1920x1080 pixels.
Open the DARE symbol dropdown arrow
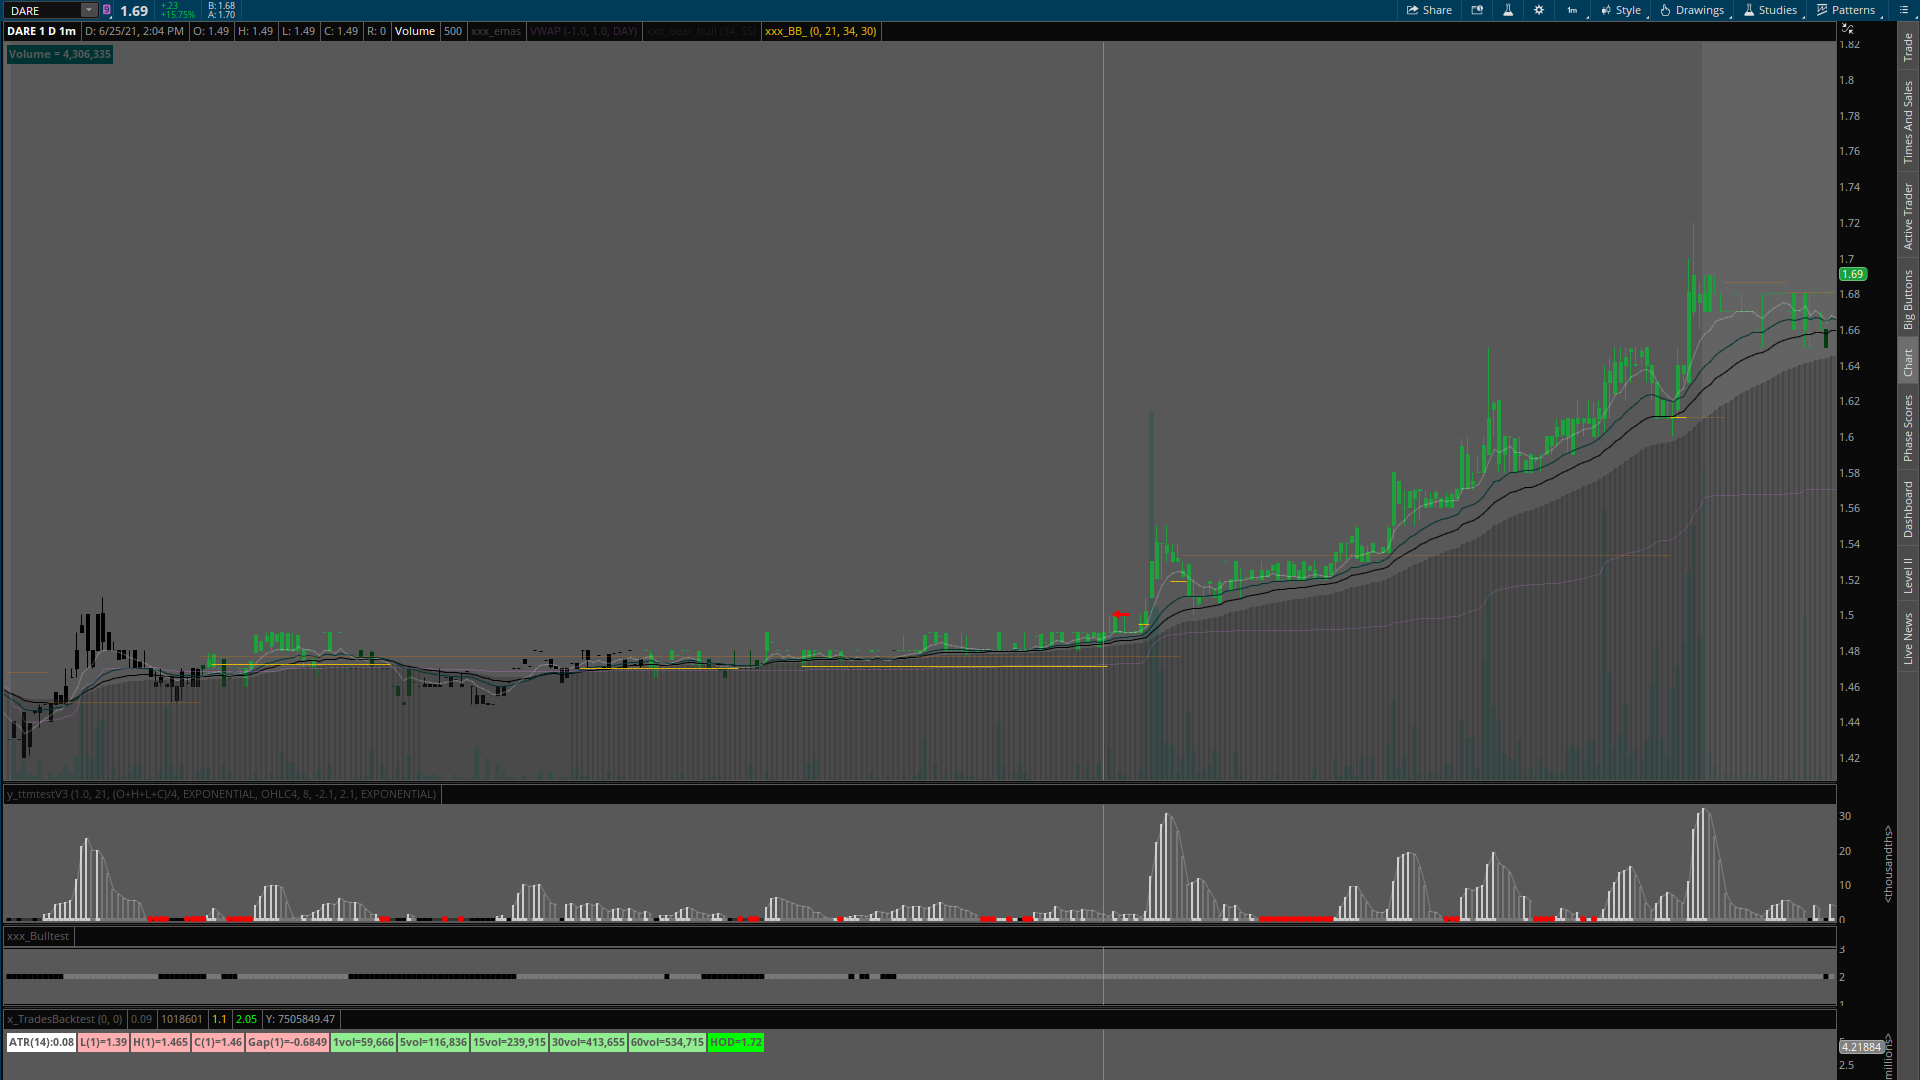(x=88, y=10)
